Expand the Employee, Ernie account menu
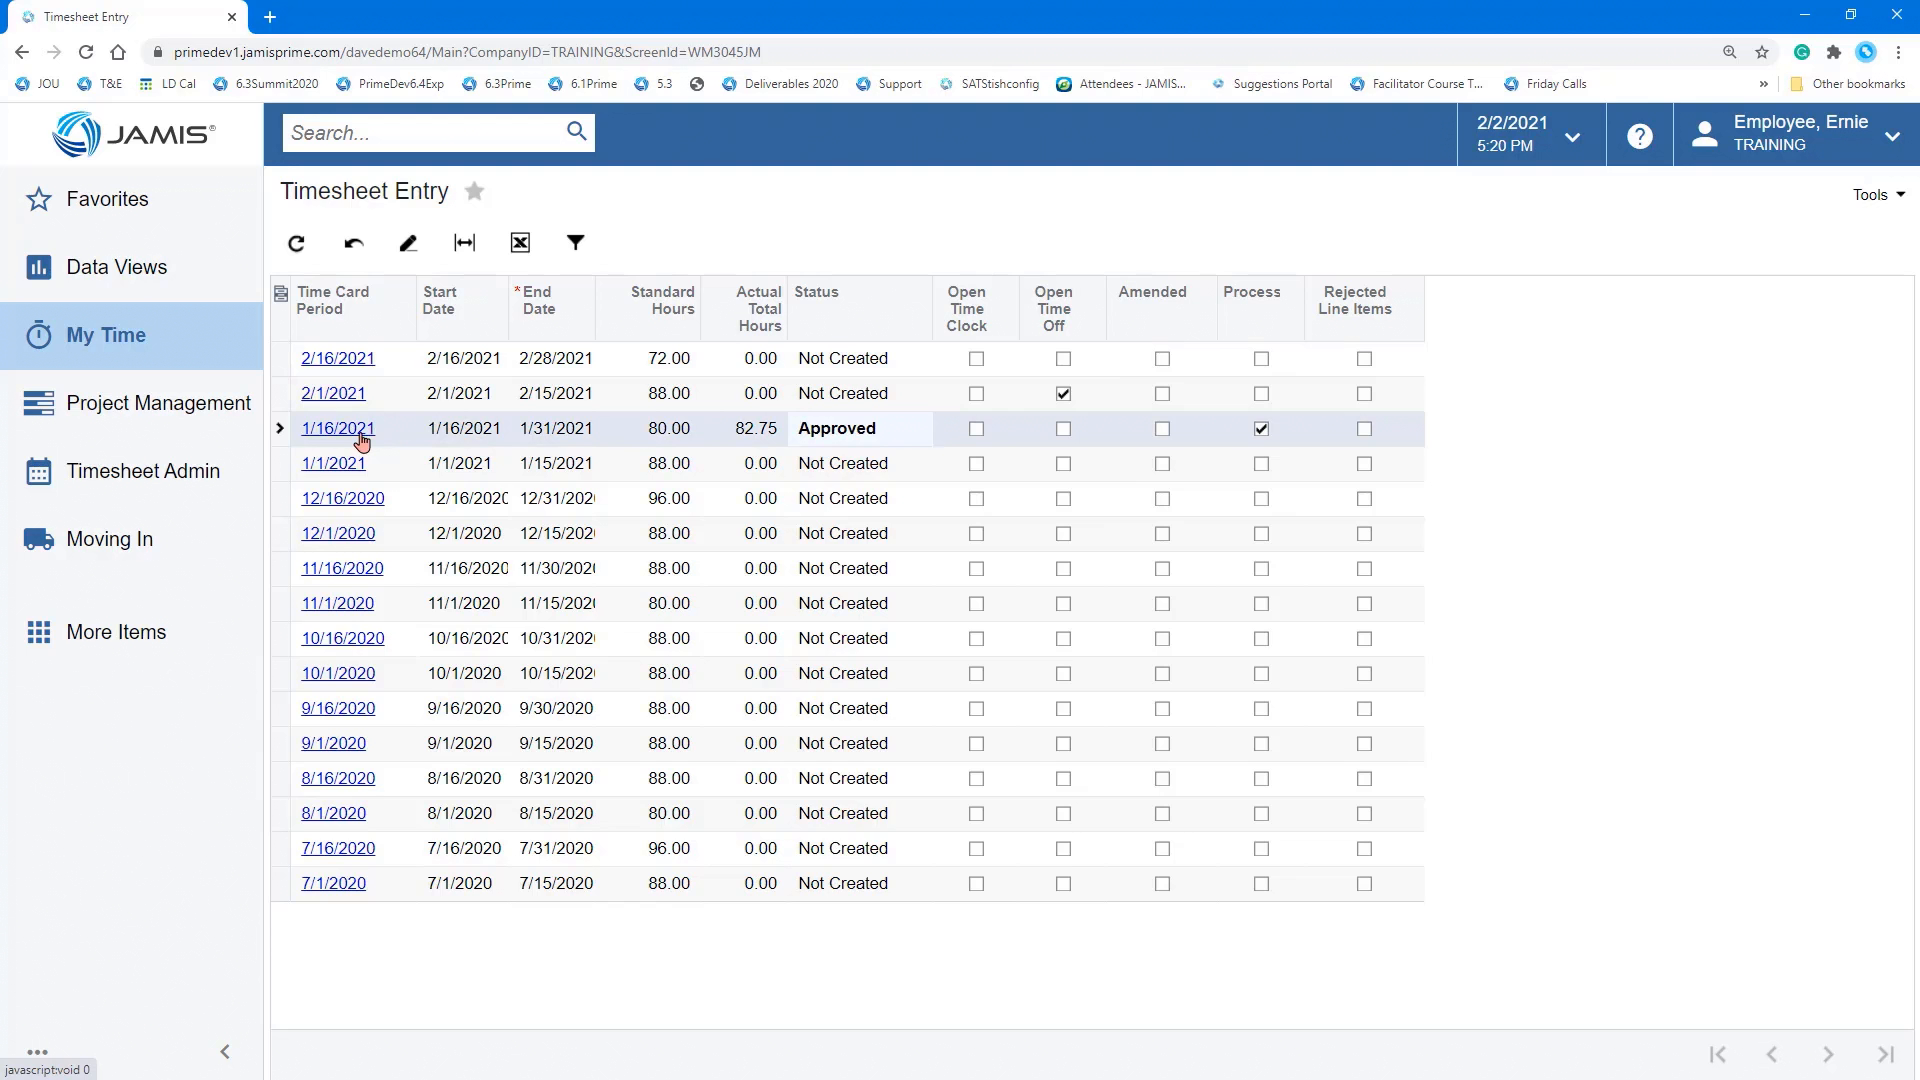This screenshot has height=1080, width=1920. coord(1891,135)
